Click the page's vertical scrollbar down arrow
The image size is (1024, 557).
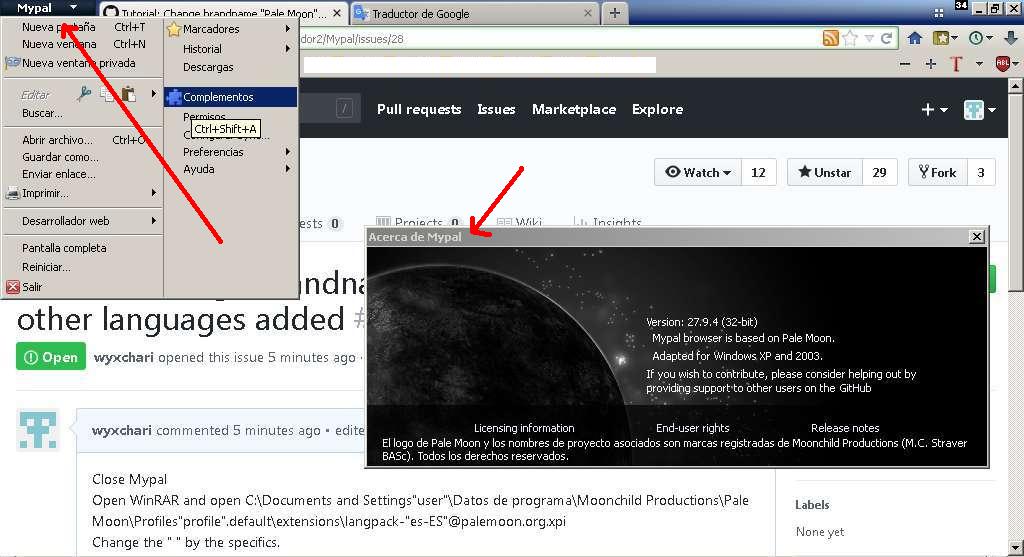1016,548
